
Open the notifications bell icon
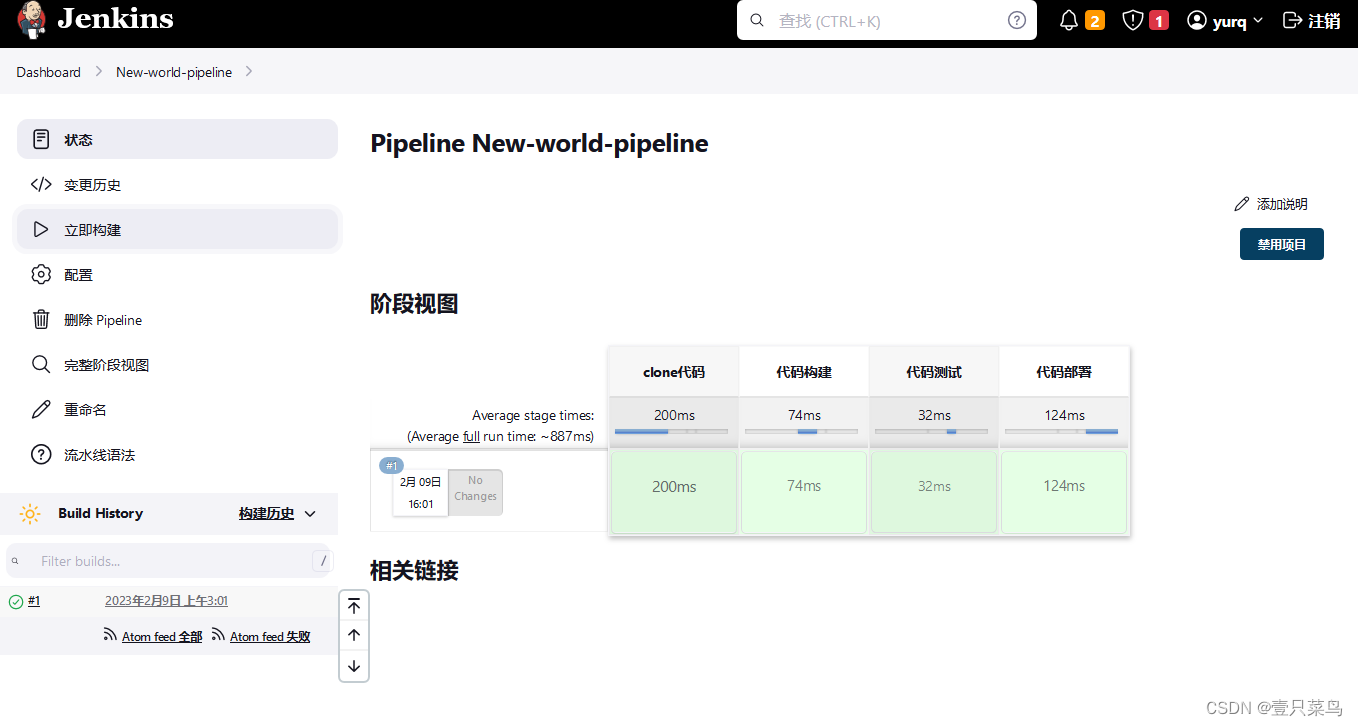click(x=1069, y=20)
